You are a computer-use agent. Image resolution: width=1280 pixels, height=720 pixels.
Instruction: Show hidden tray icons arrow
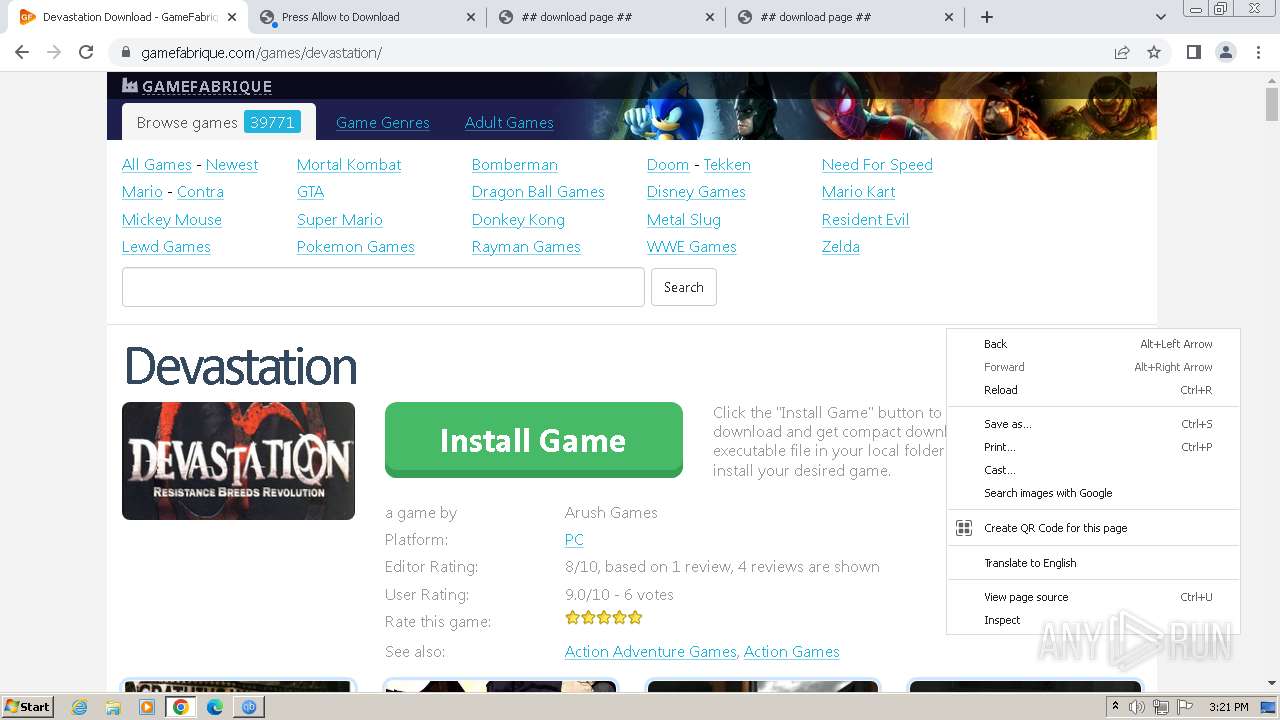1115,707
